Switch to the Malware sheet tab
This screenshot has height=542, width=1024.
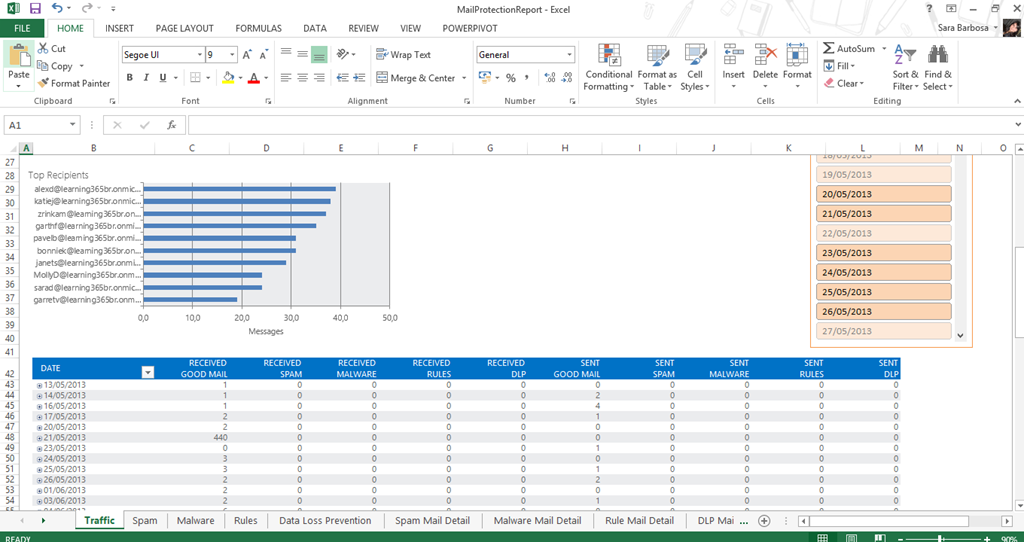pos(195,521)
